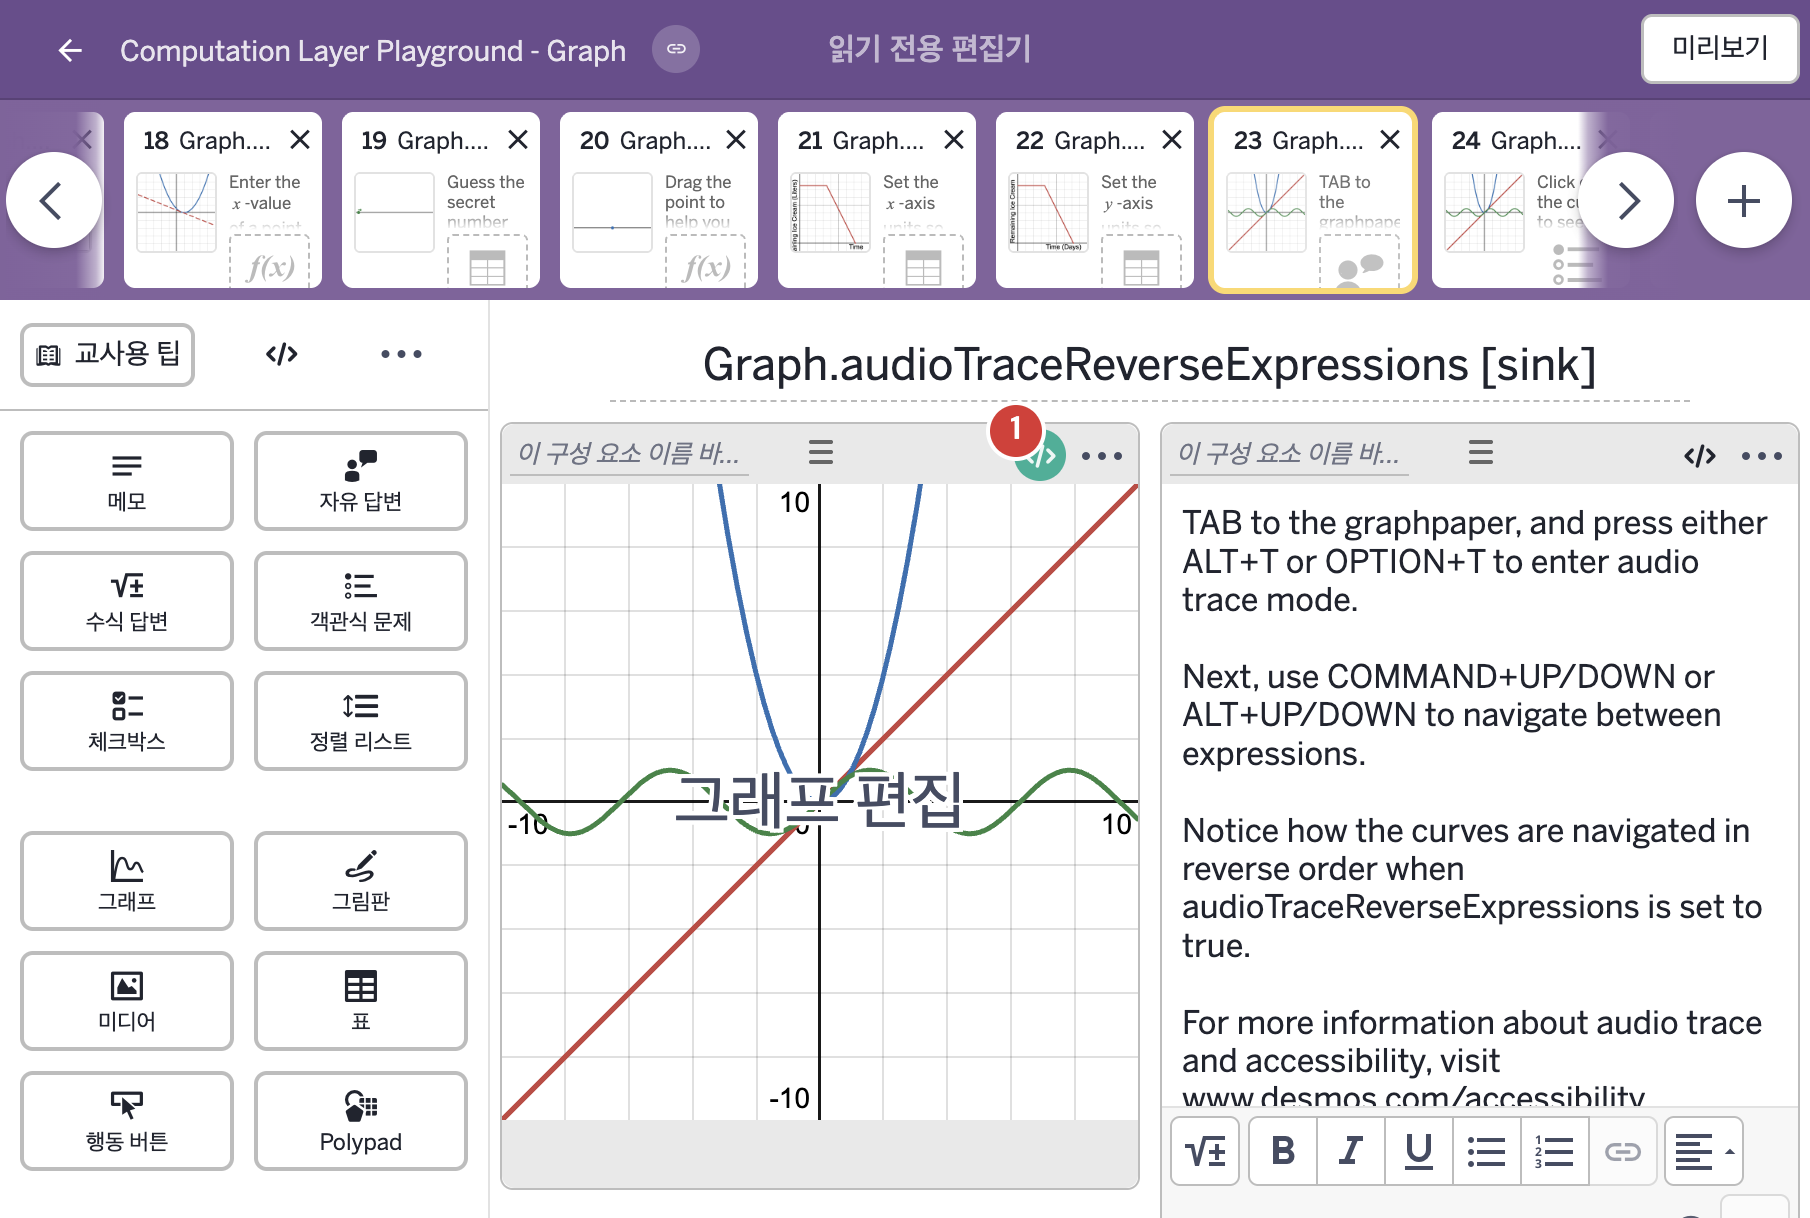The height and width of the screenshot is (1218, 1810).
Task: Add a 그림판 sketch component
Action: click(361, 881)
